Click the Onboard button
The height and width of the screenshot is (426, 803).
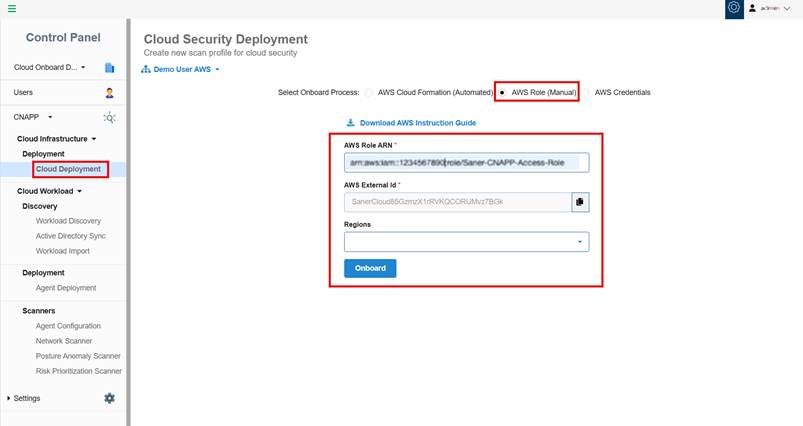[370, 268]
